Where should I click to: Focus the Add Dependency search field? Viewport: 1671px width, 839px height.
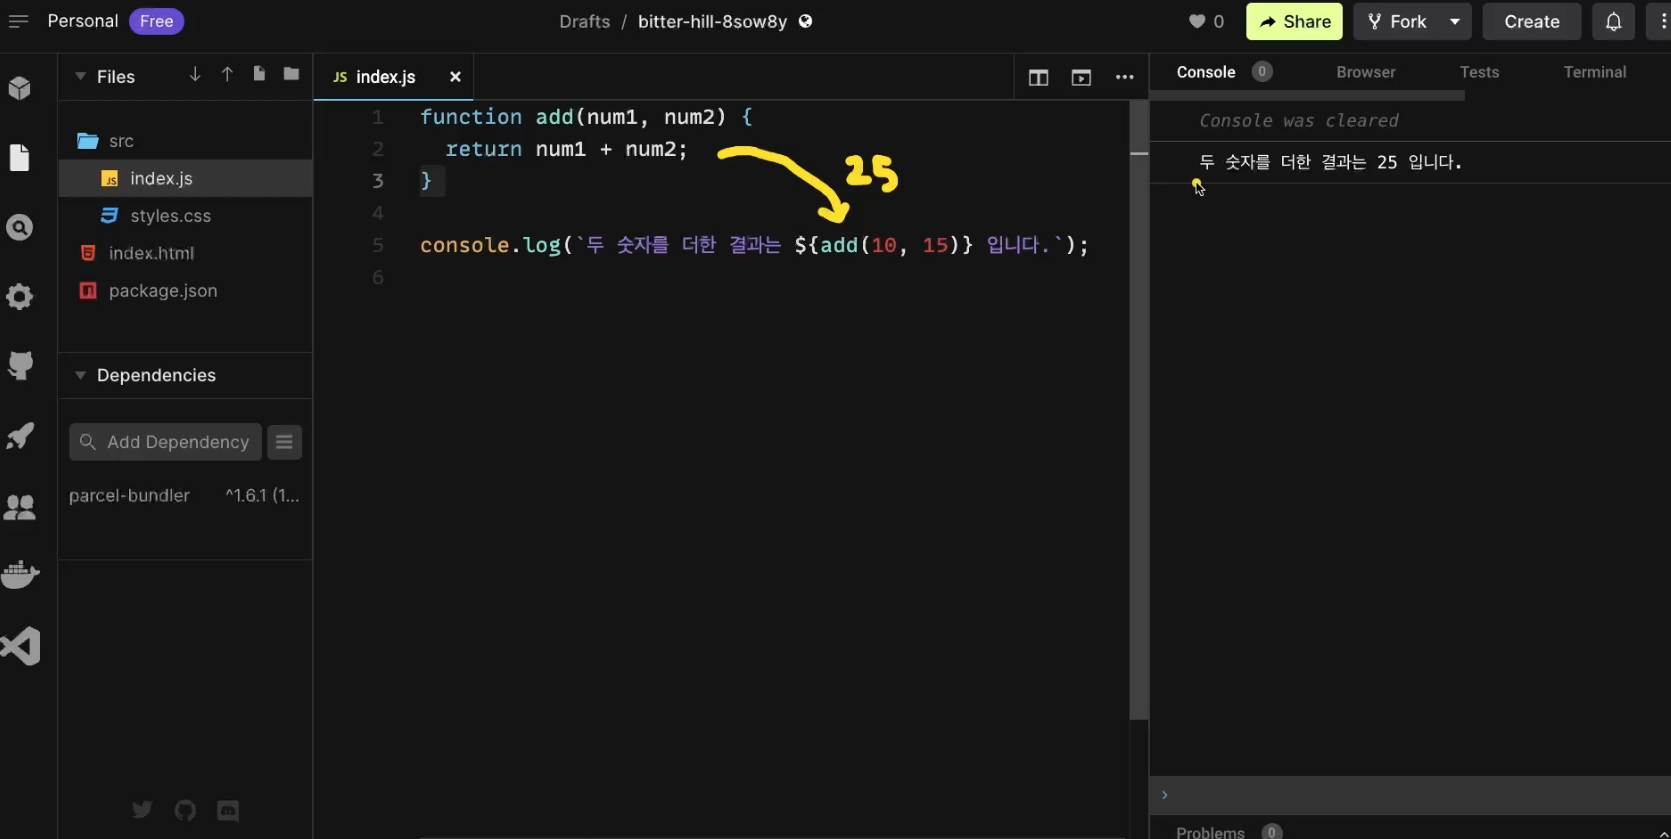pos(165,442)
